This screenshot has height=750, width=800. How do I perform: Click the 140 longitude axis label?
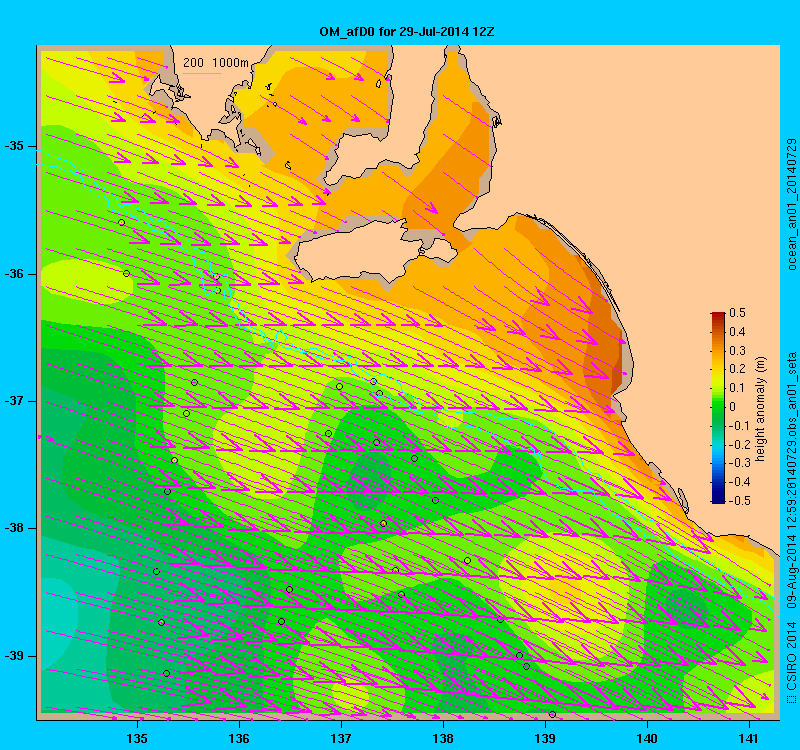647,738
